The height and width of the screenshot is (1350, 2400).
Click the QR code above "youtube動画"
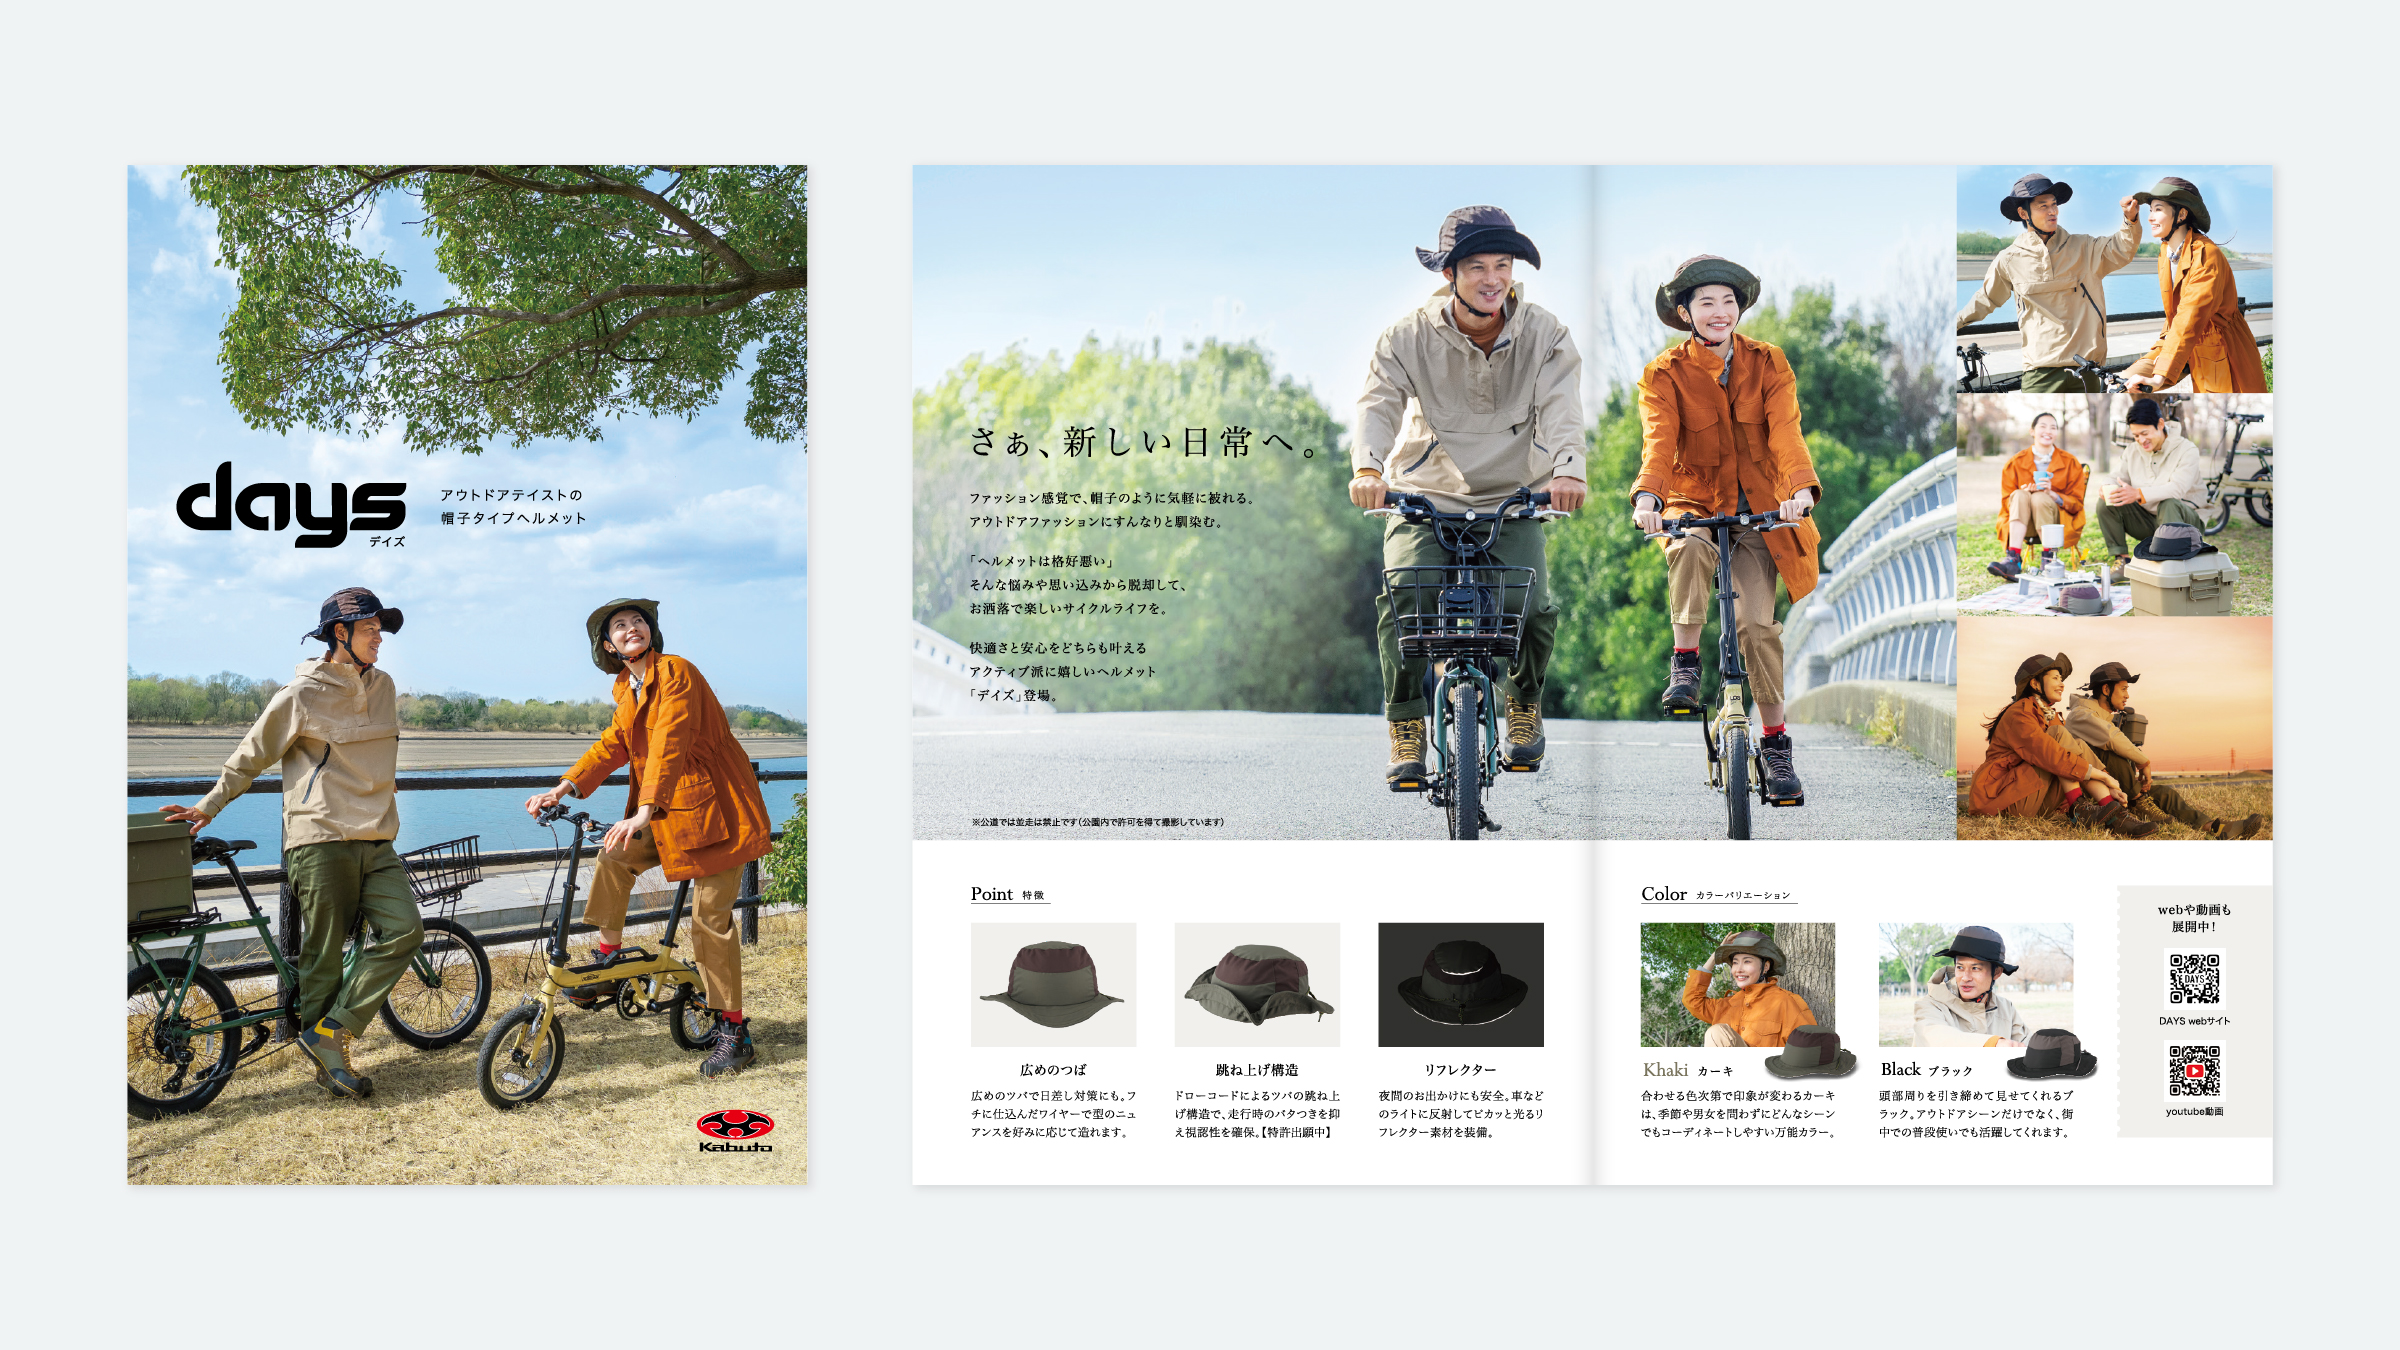(x=2194, y=1070)
